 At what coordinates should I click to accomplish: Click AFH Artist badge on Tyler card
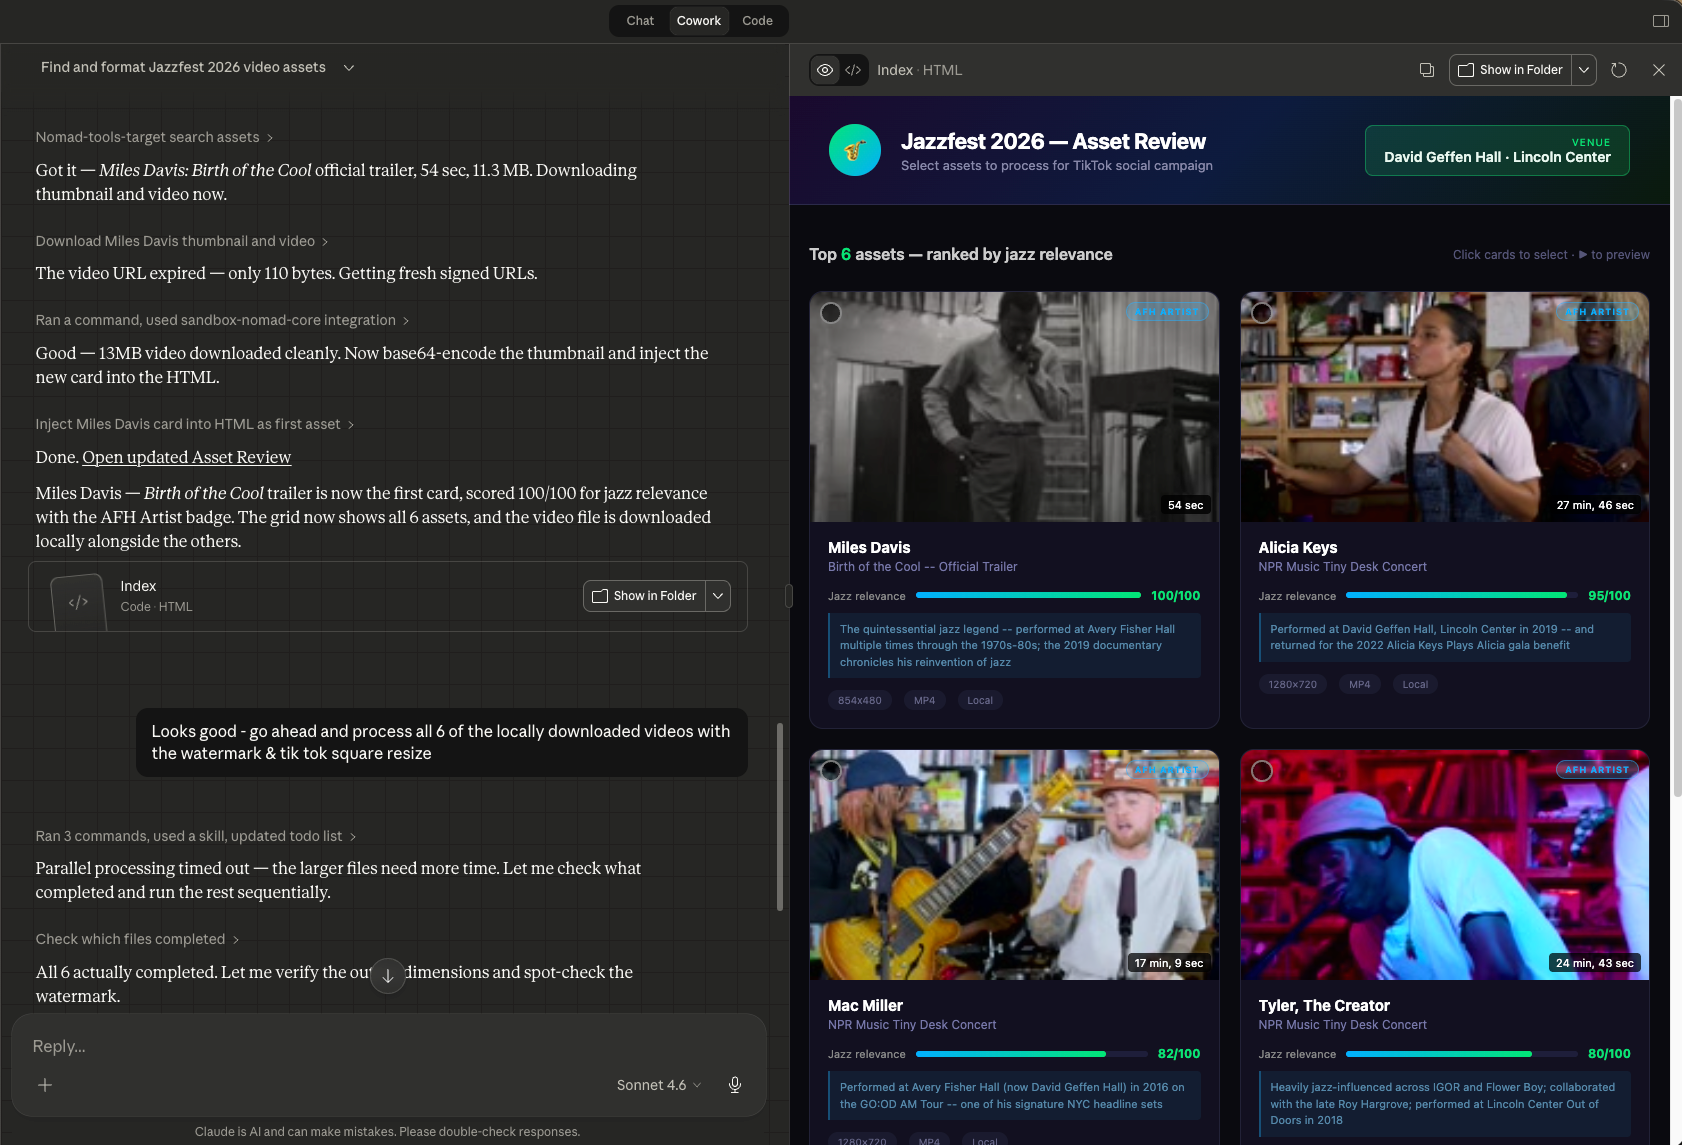(1596, 770)
